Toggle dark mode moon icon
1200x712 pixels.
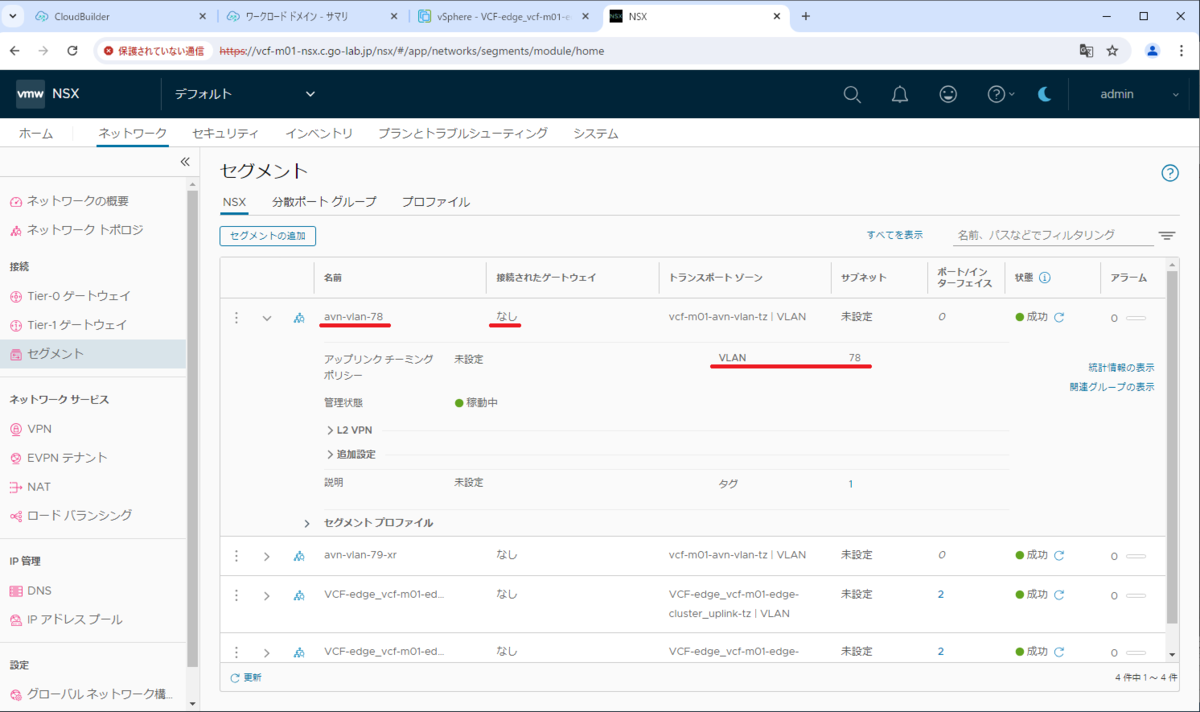[x=1044, y=94]
